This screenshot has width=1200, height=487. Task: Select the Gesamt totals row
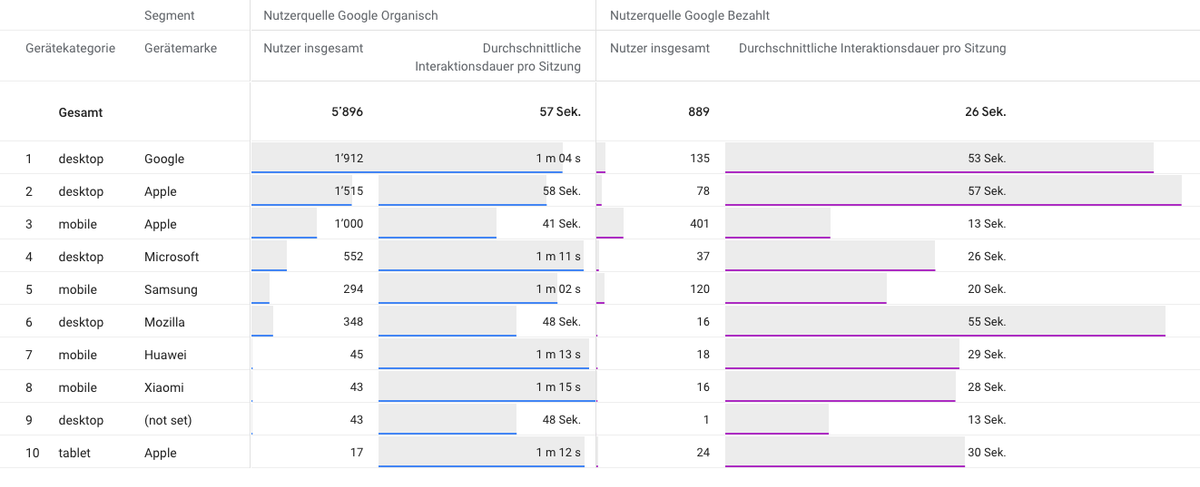point(600,112)
